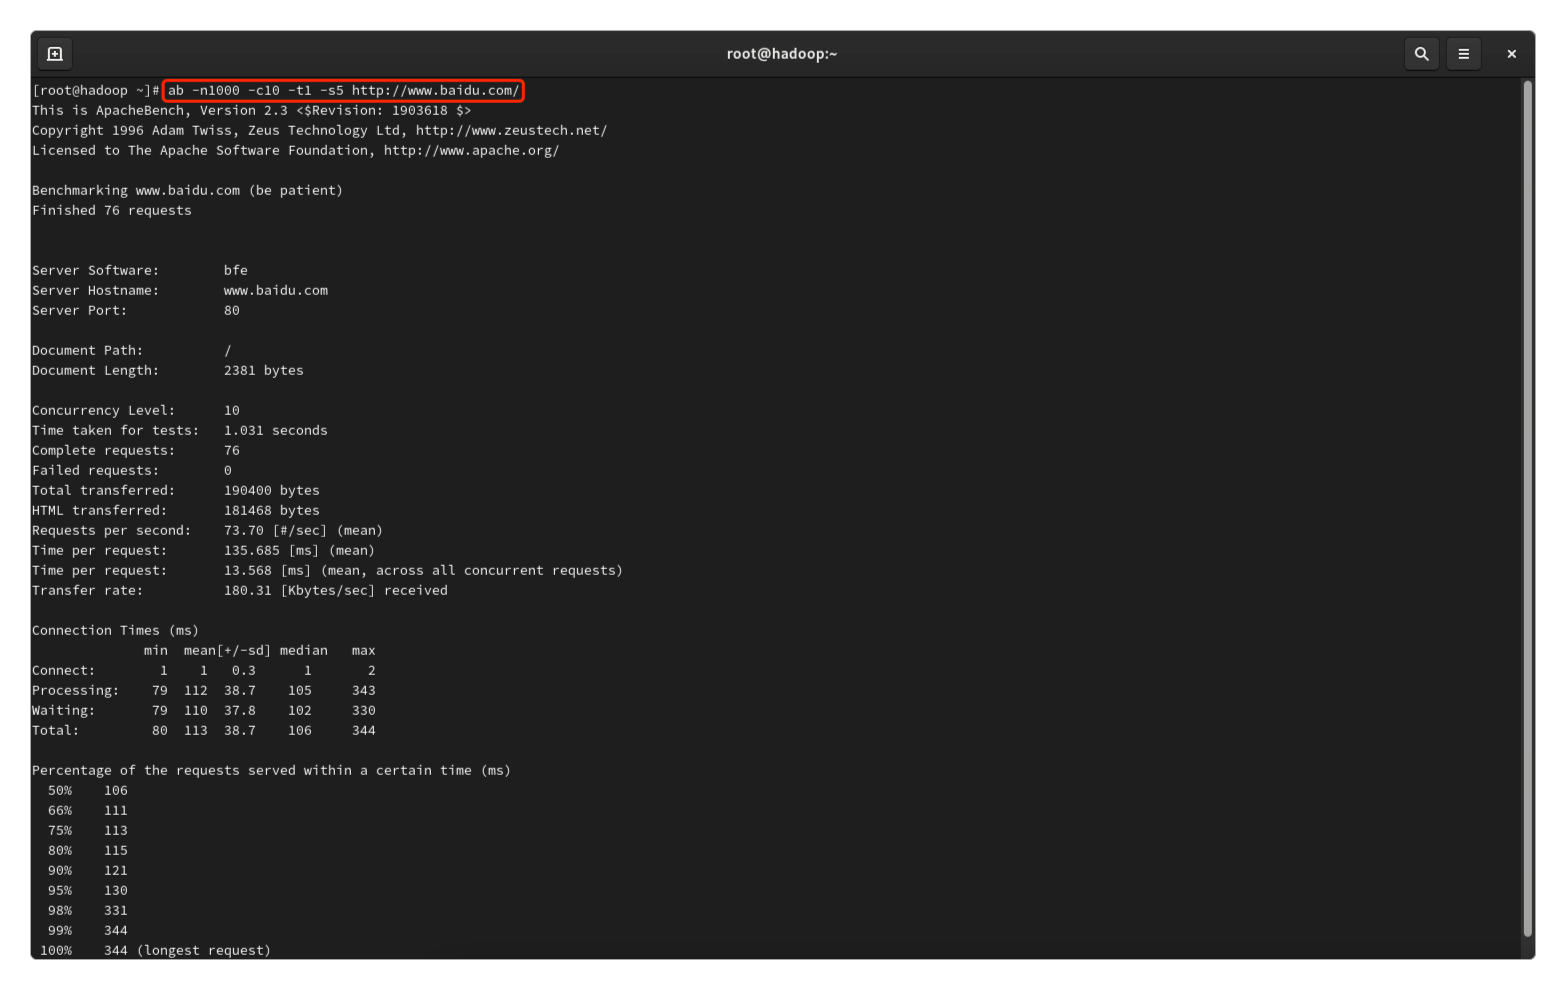Image resolution: width=1566 pixels, height=990 pixels.
Task: Click the [root@hadoop ~]# prompt
Action: (x=96, y=91)
